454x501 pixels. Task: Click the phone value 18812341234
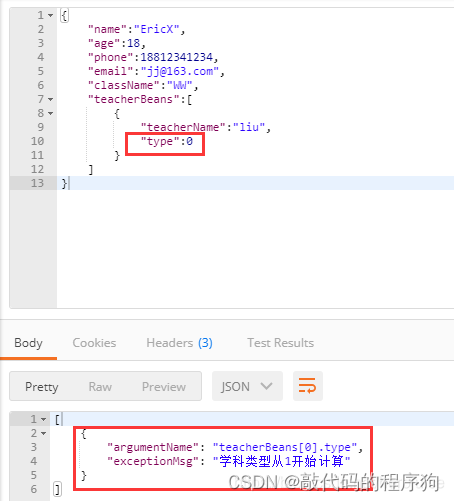coord(176,57)
